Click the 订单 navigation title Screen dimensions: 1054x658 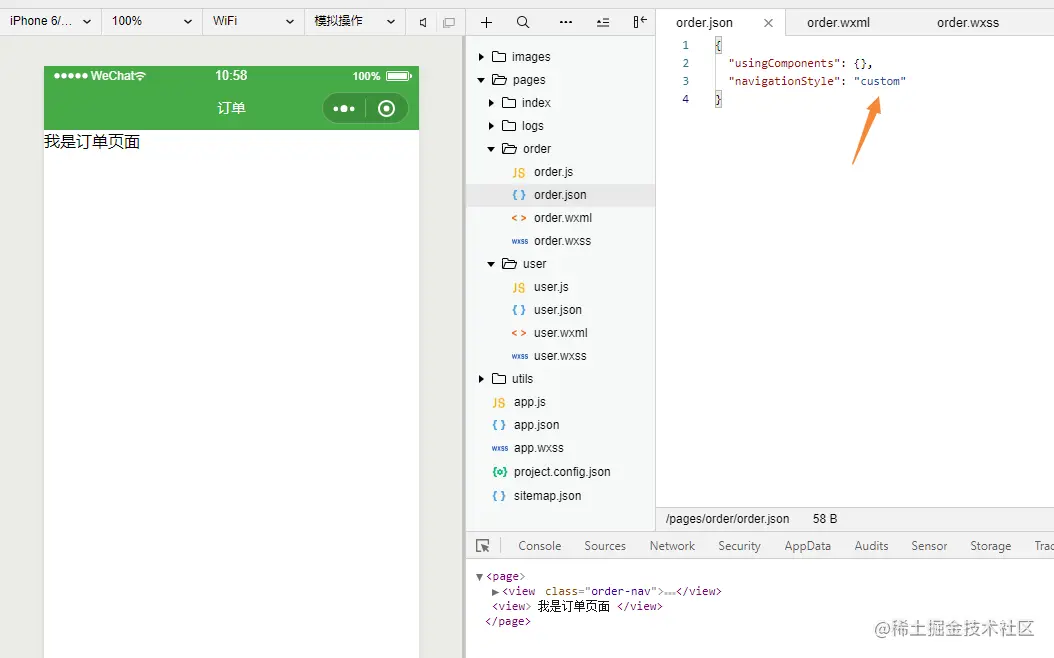tap(231, 108)
